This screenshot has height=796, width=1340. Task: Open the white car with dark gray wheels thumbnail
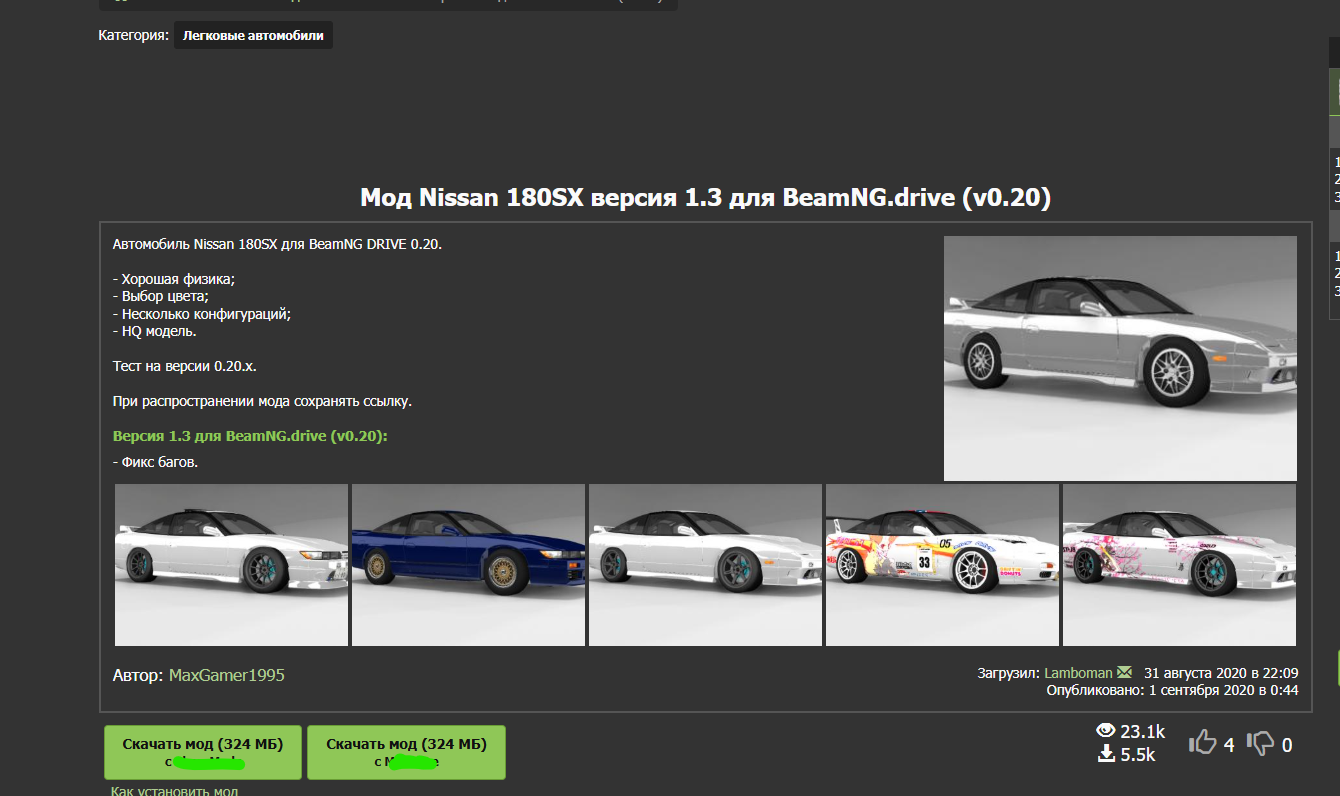tap(705, 565)
